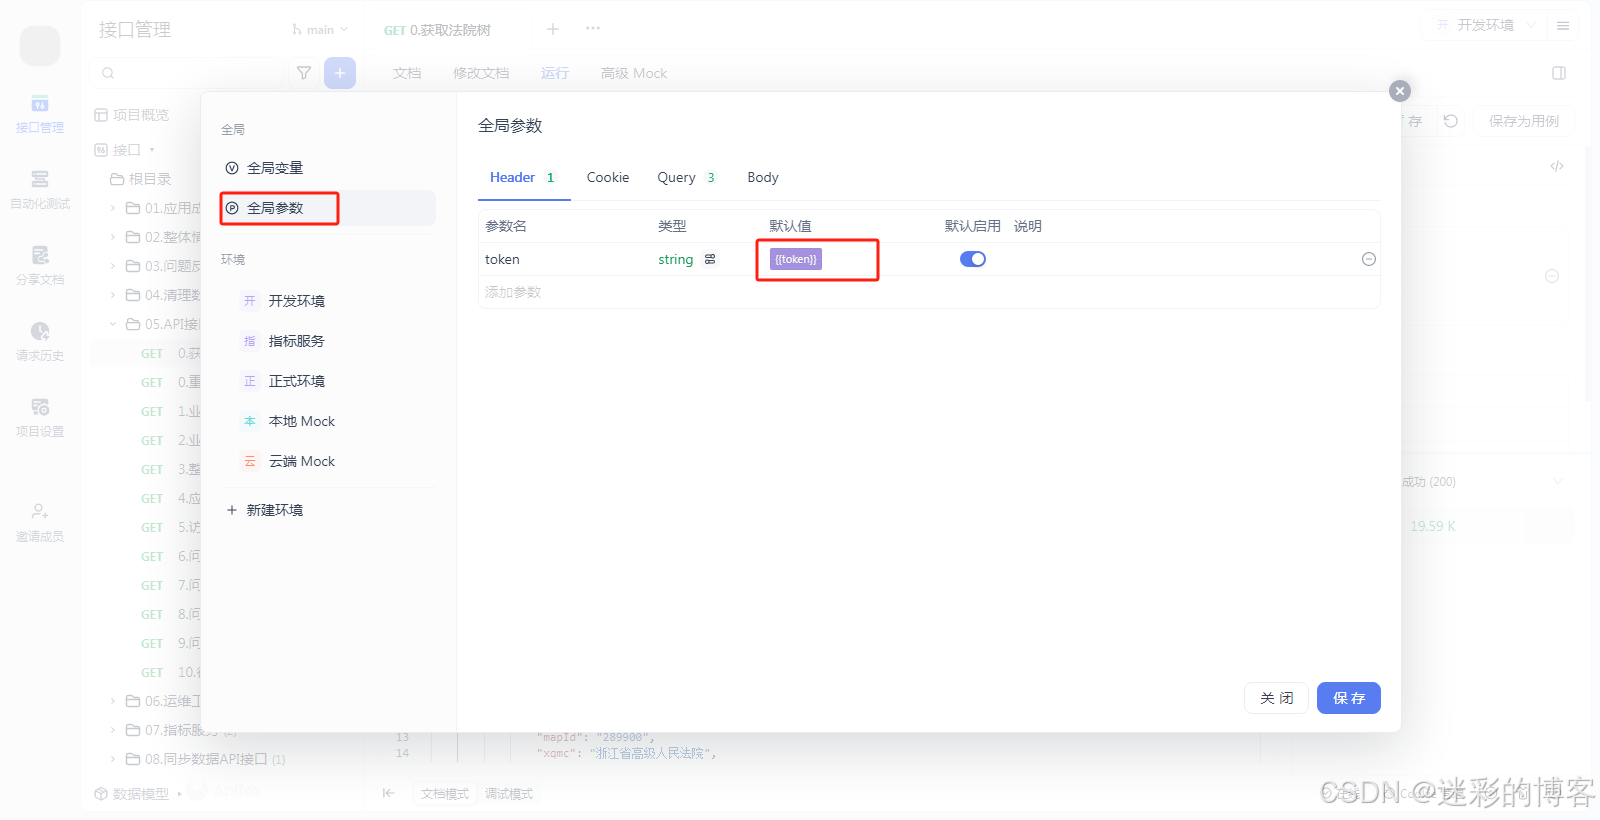Click the 运行 tab behind dialog

point(555,73)
